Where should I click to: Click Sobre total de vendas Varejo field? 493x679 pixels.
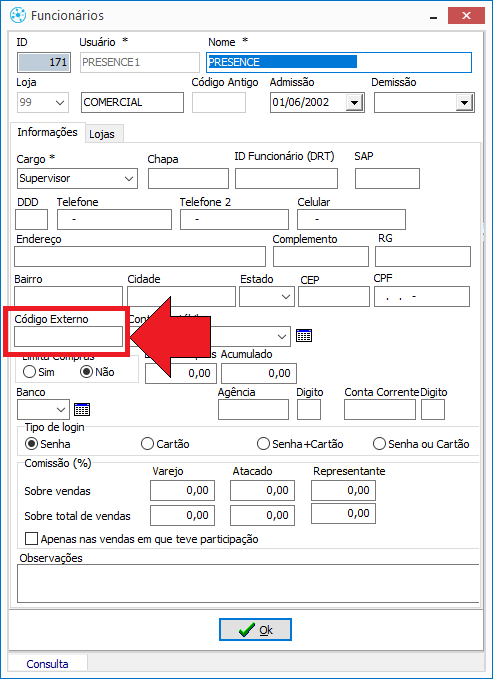tap(182, 515)
